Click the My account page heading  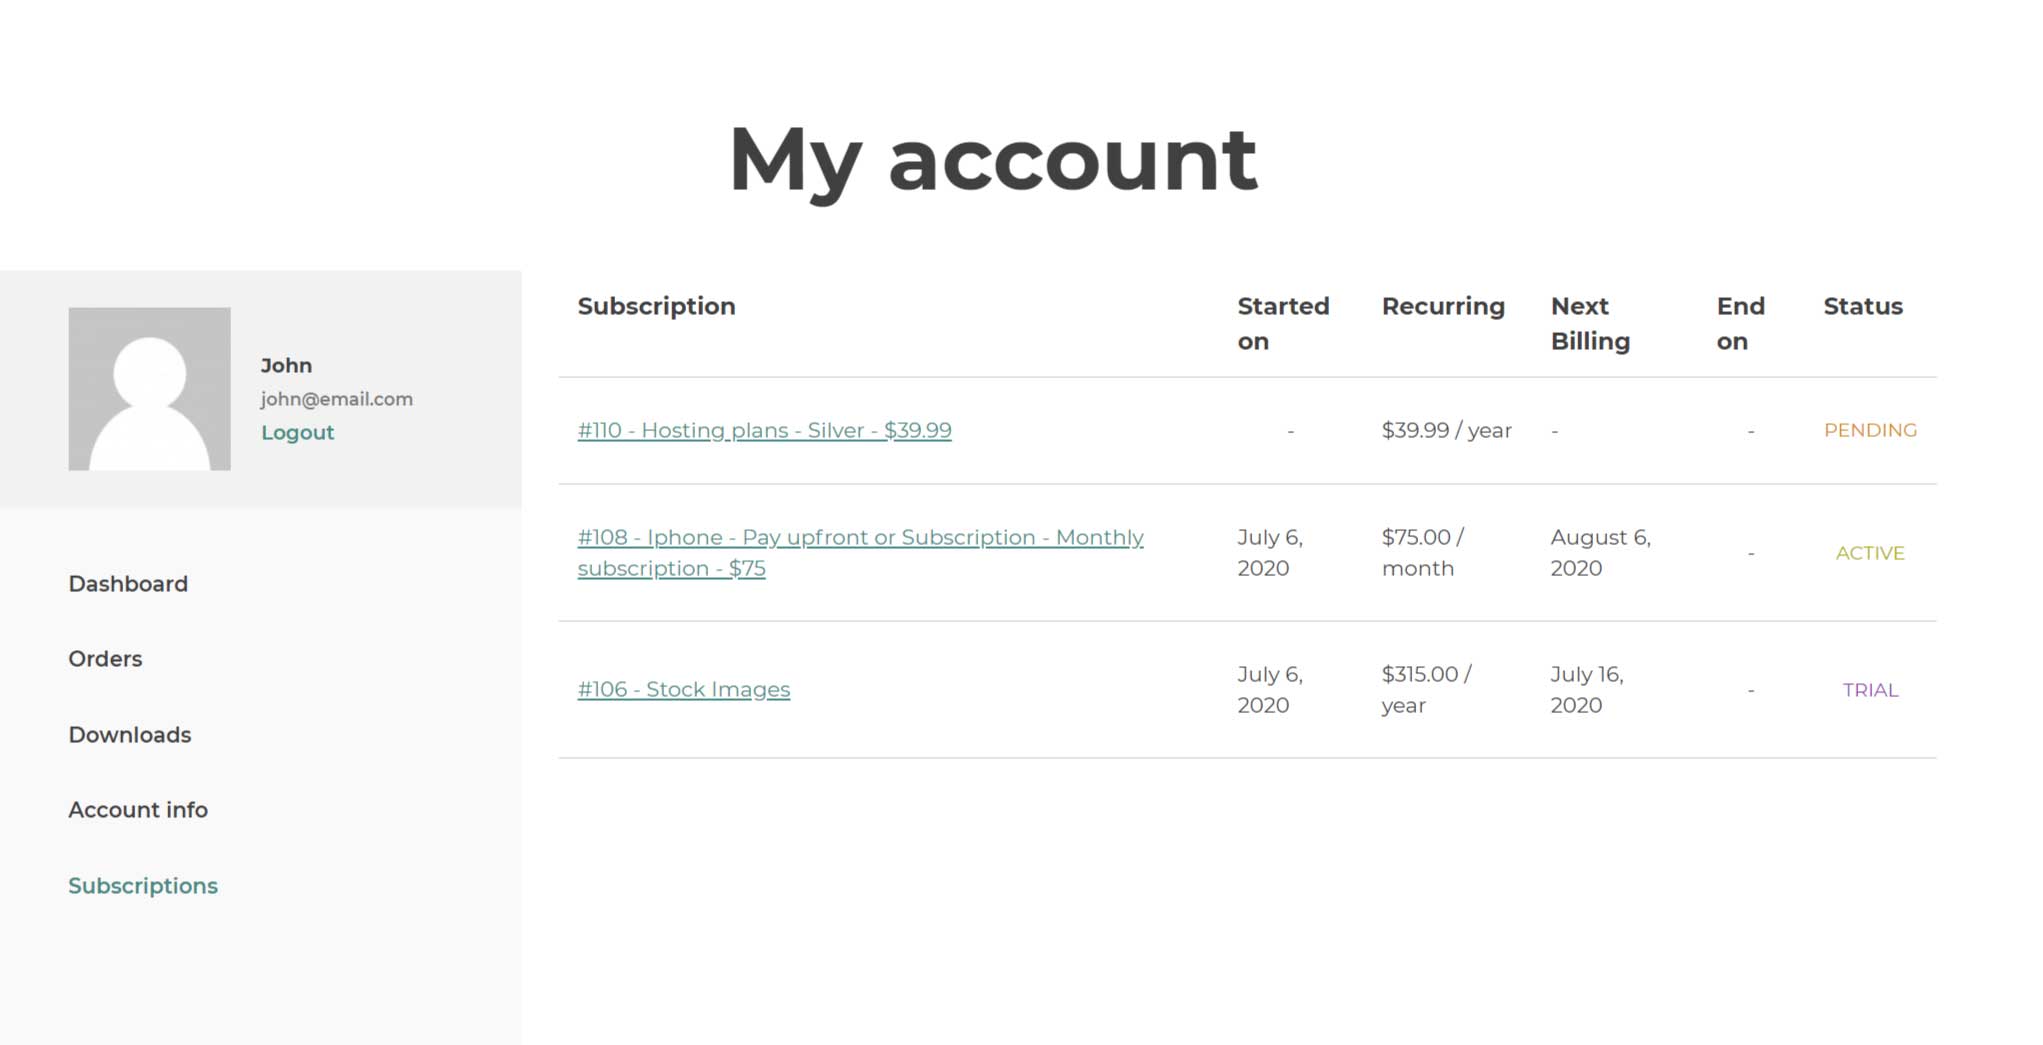coord(993,160)
